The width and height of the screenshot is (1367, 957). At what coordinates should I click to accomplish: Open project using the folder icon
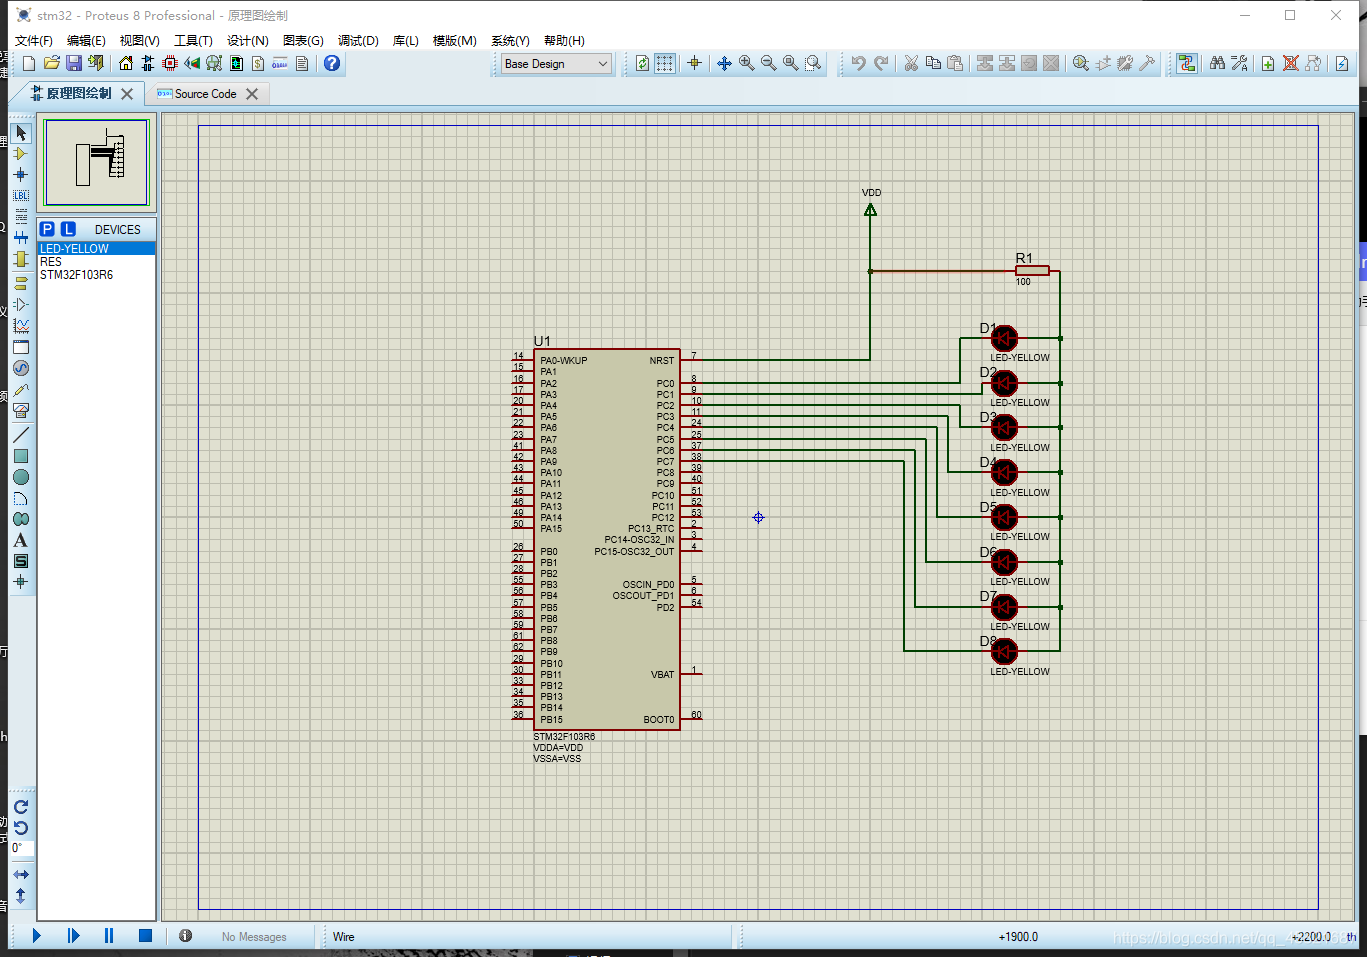click(x=51, y=63)
